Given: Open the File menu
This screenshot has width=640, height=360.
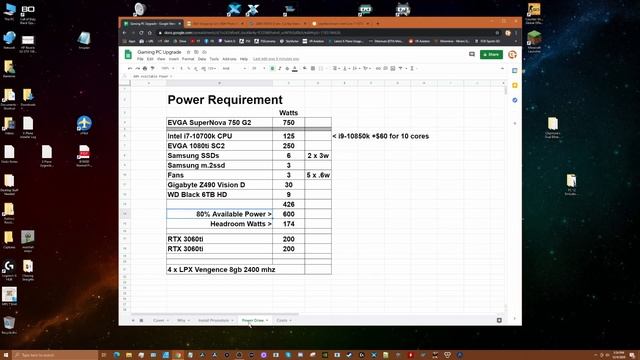Looking at the screenshot, I should pos(140,59).
